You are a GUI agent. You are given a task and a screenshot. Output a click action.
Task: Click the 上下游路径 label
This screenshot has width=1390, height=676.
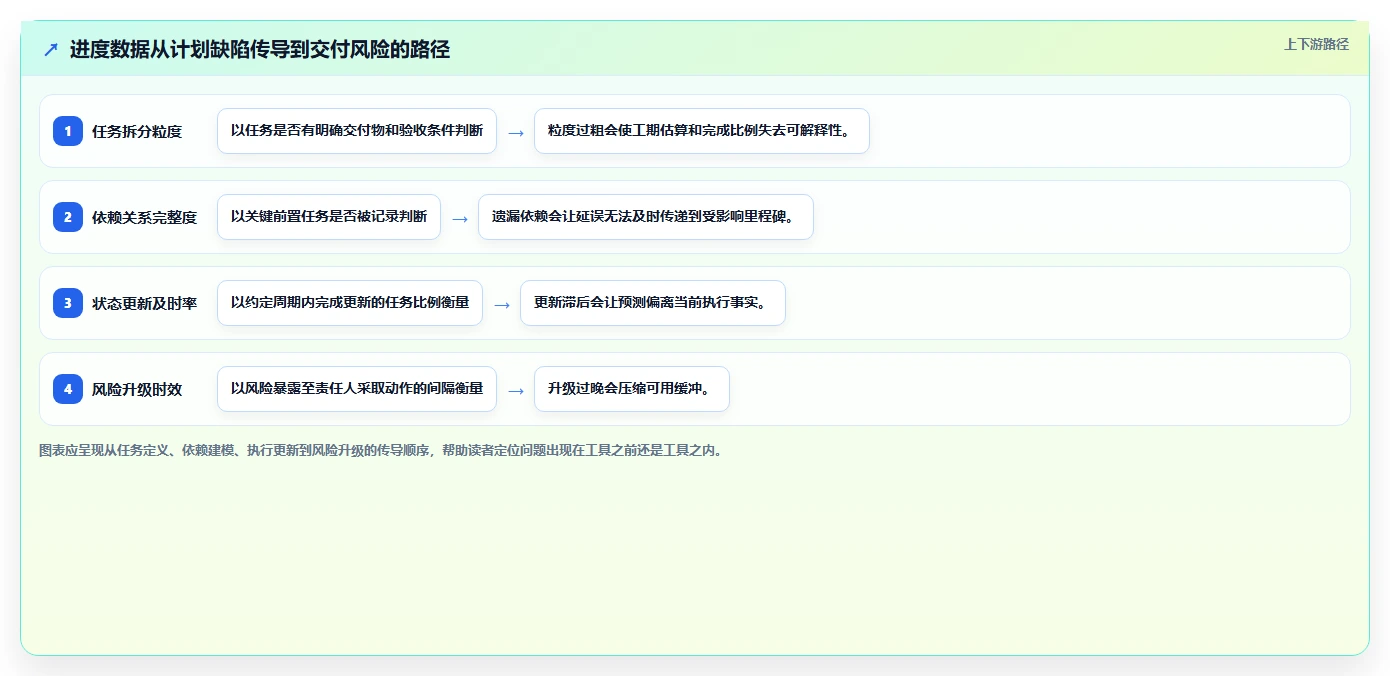(x=1316, y=44)
